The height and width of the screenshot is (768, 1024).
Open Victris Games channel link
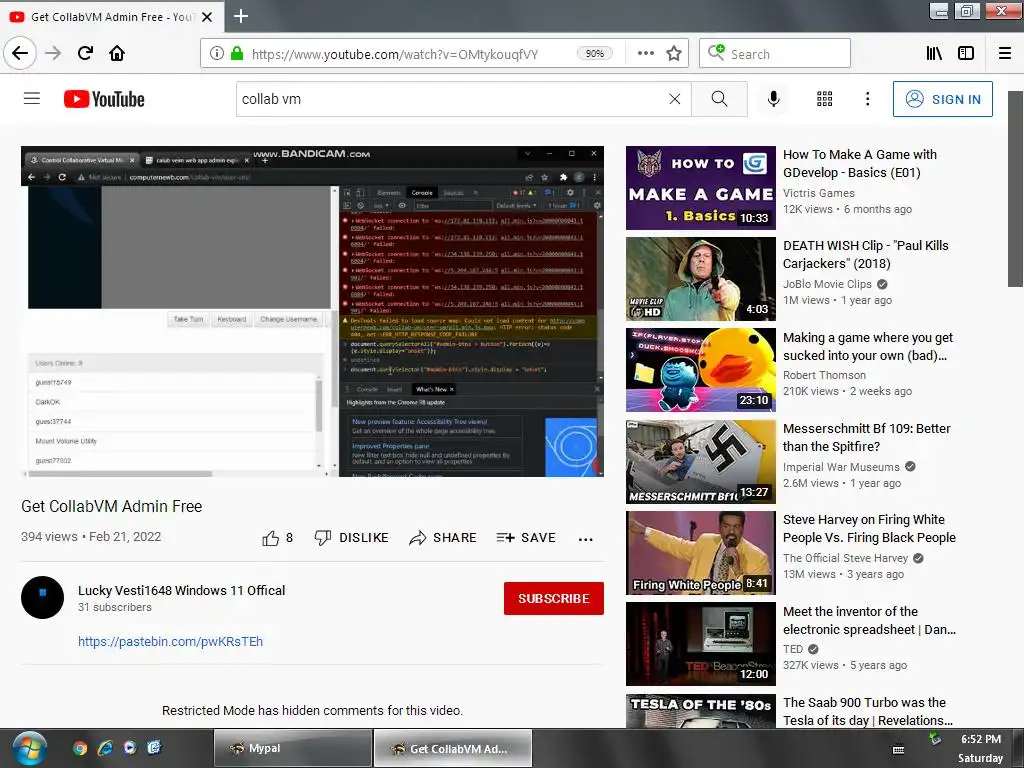tap(818, 193)
